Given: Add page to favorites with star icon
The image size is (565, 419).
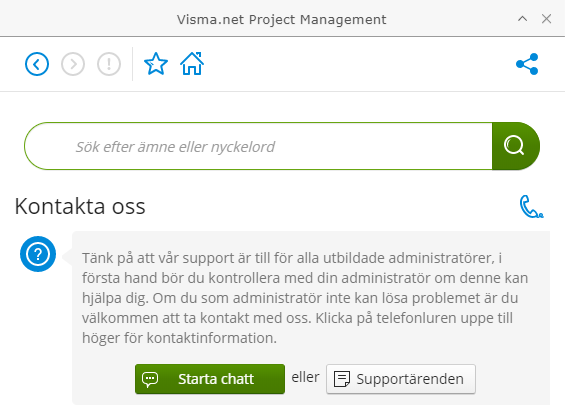Looking at the screenshot, I should 156,64.
